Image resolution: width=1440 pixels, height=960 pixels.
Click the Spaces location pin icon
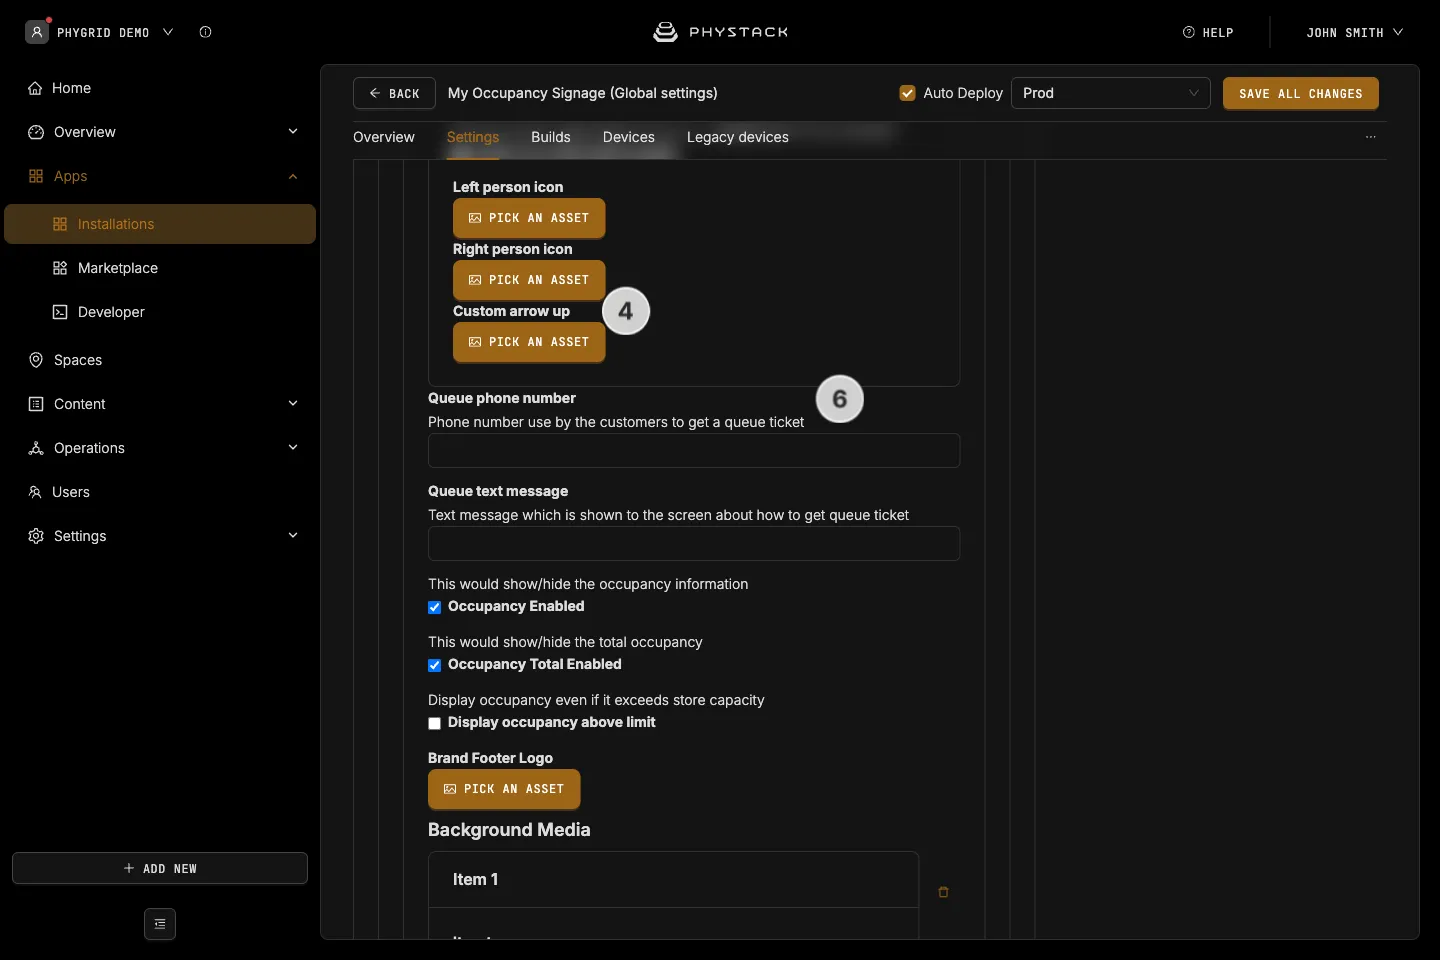36,360
